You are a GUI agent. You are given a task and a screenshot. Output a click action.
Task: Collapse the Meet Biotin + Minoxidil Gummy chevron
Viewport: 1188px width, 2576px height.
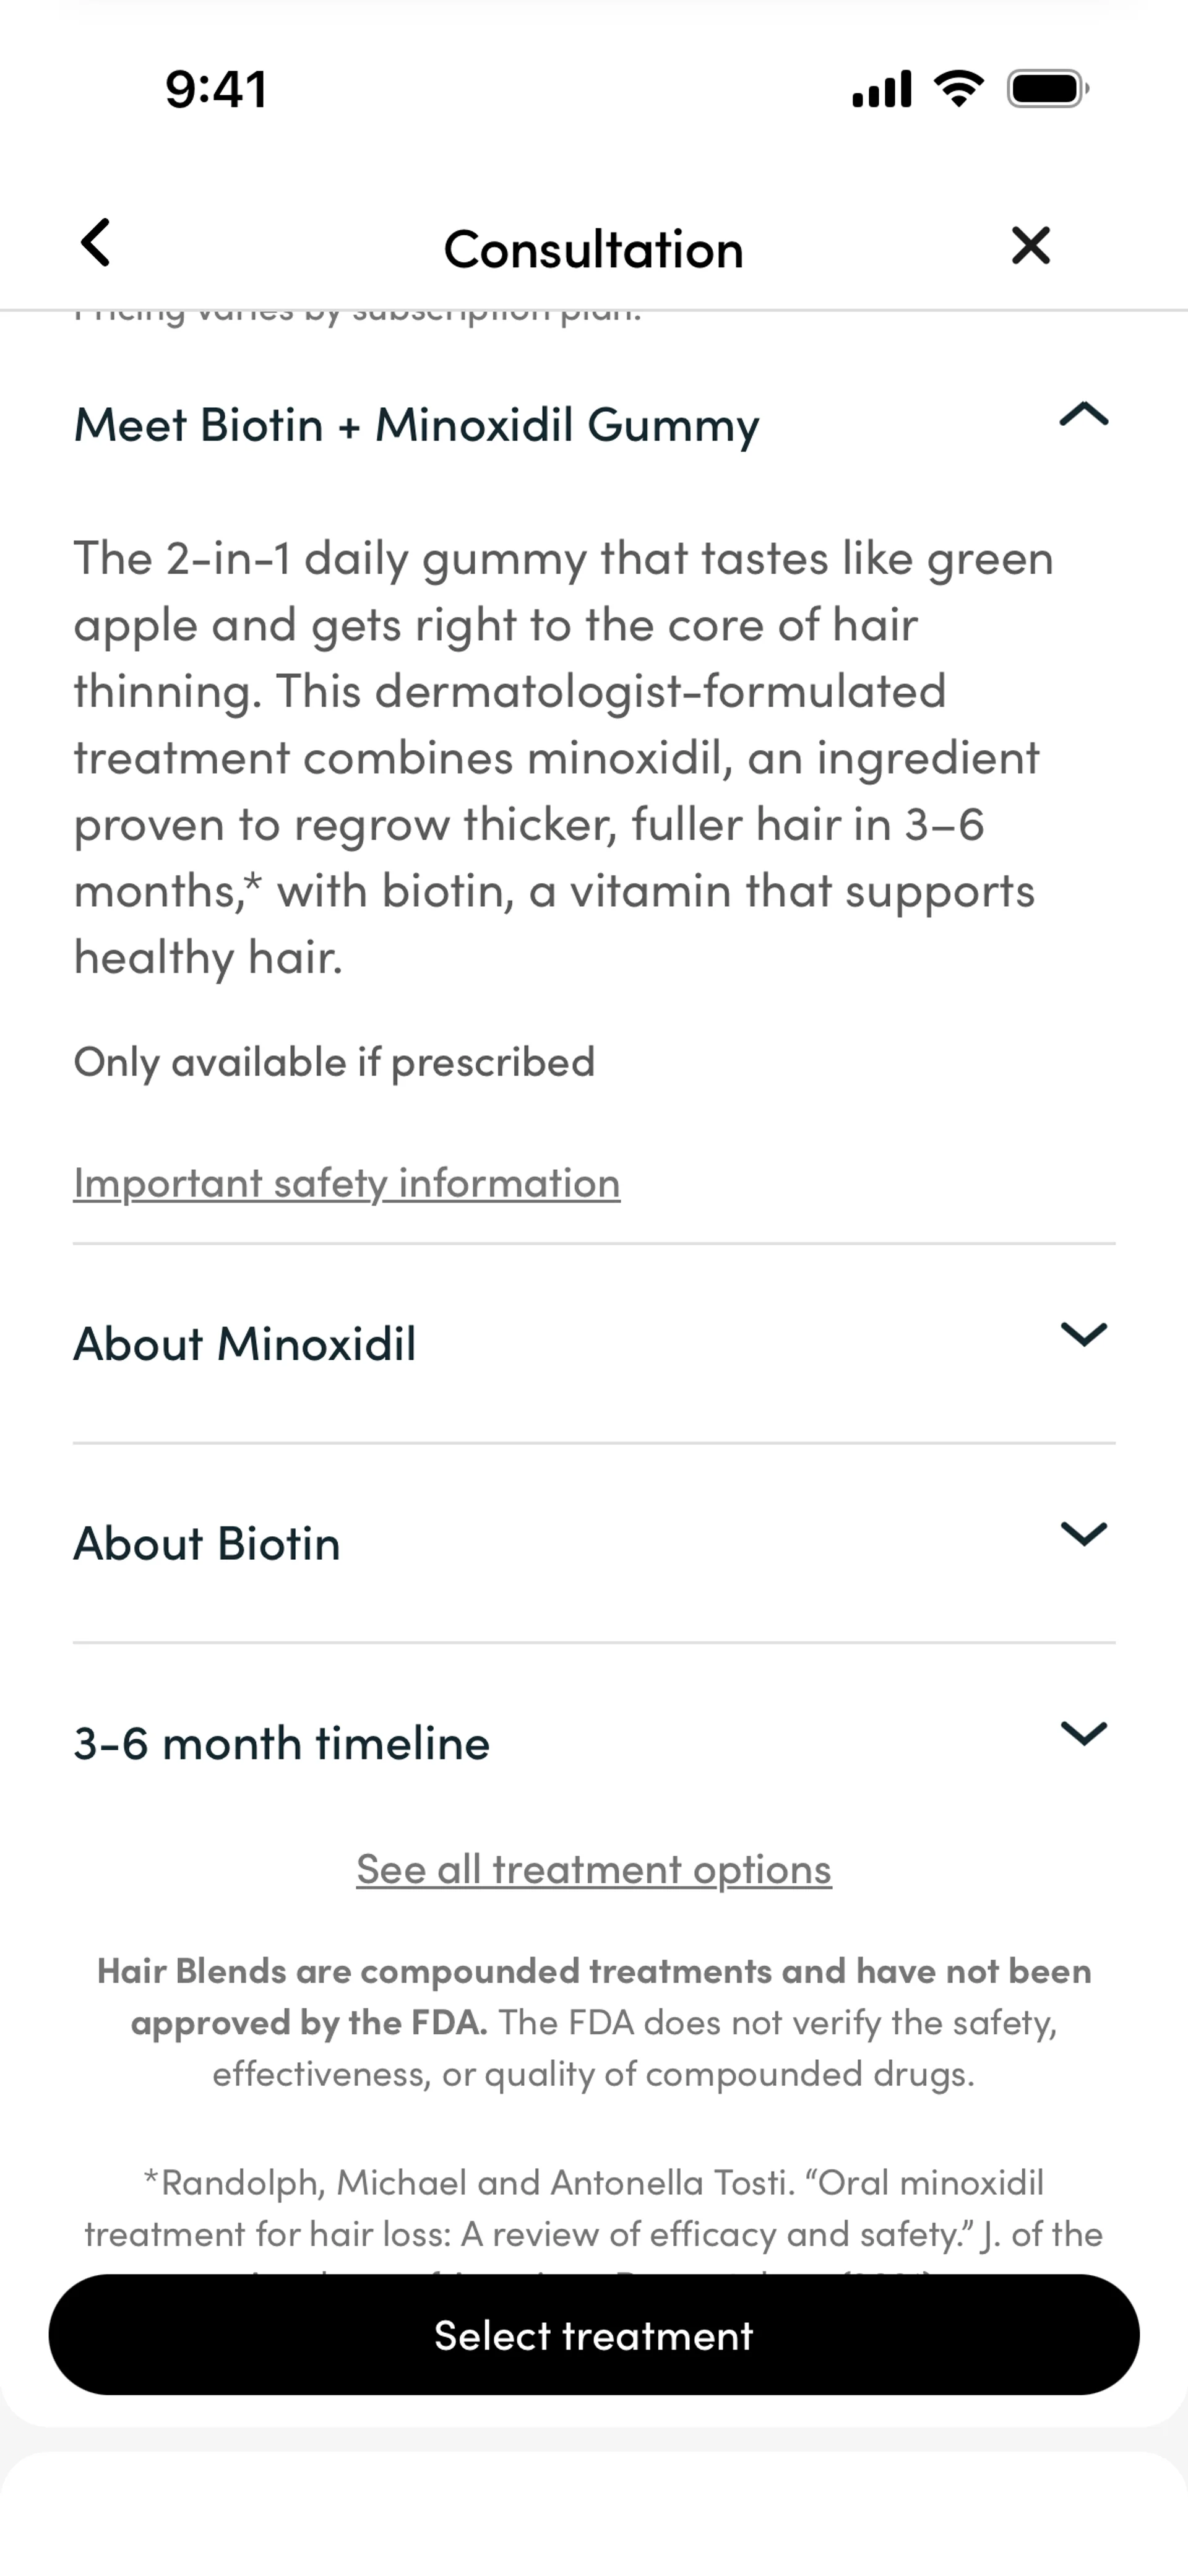coord(1083,414)
